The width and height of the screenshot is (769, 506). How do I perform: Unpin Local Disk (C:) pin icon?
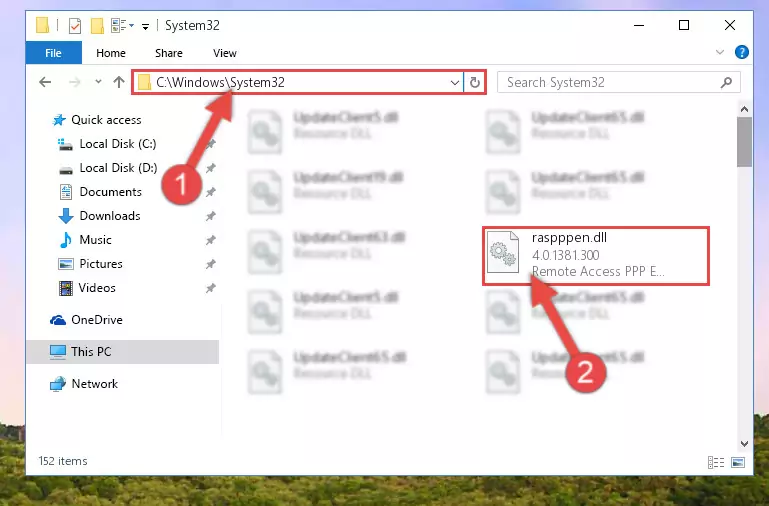point(210,144)
